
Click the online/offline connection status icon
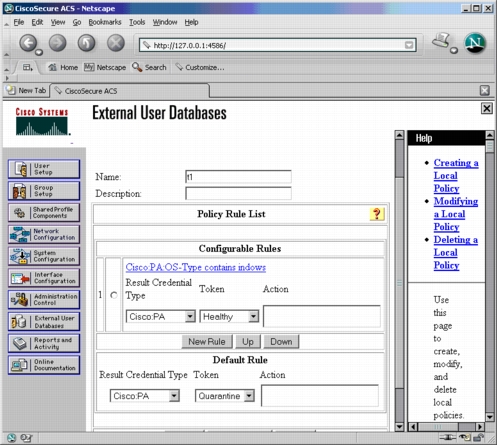pos(448,437)
